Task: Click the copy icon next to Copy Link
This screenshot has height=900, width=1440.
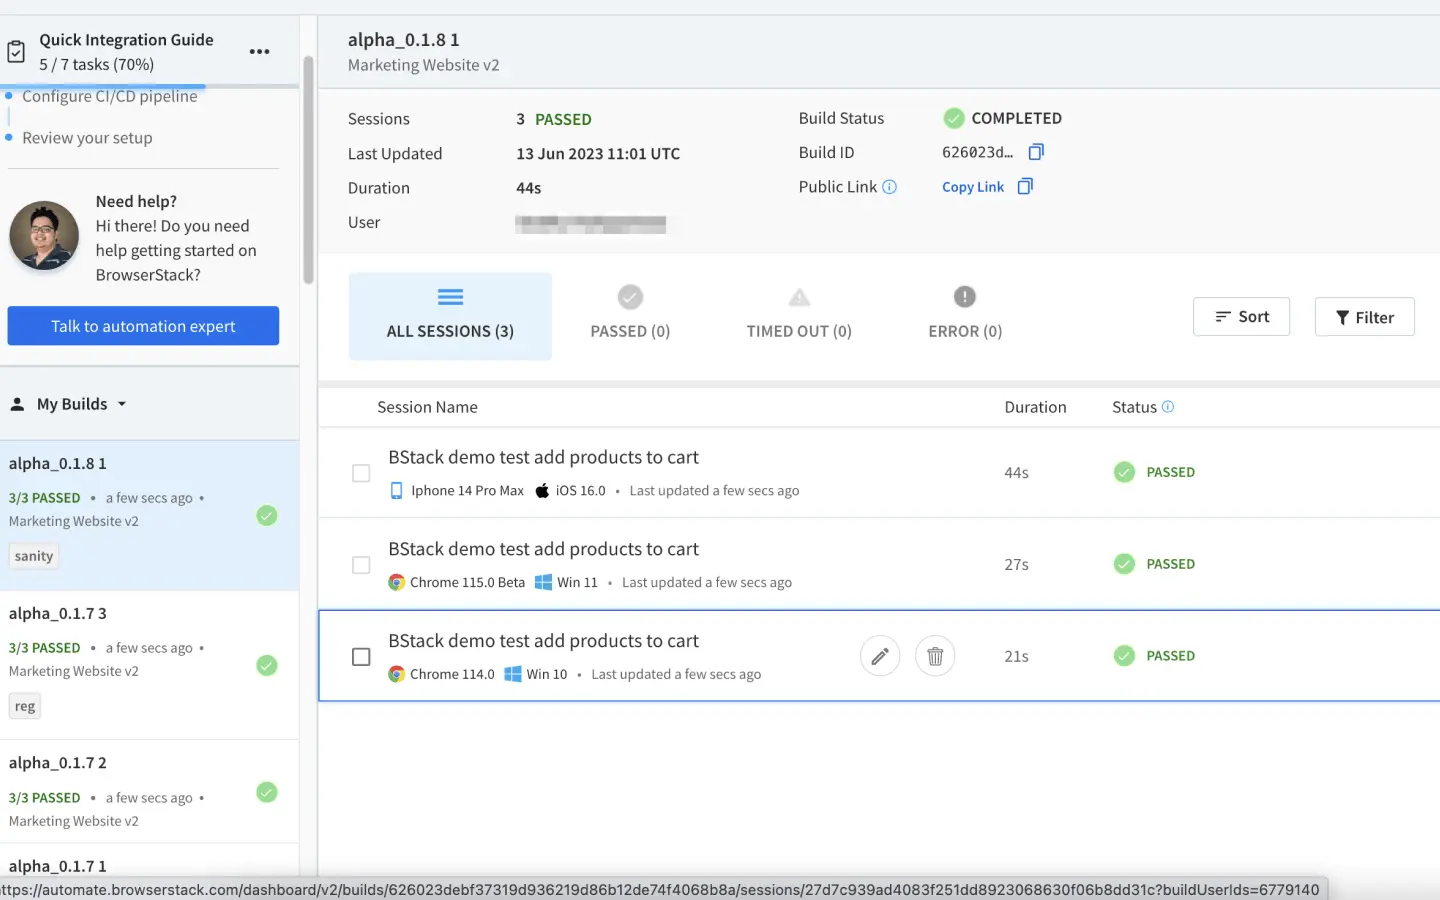Action: [x=1025, y=187]
